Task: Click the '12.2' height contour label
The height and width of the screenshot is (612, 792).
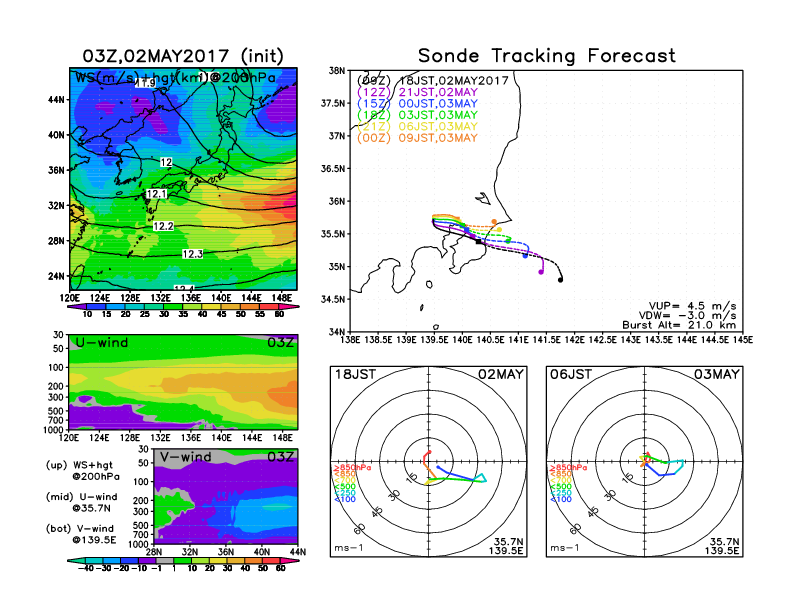Action: coord(163,226)
